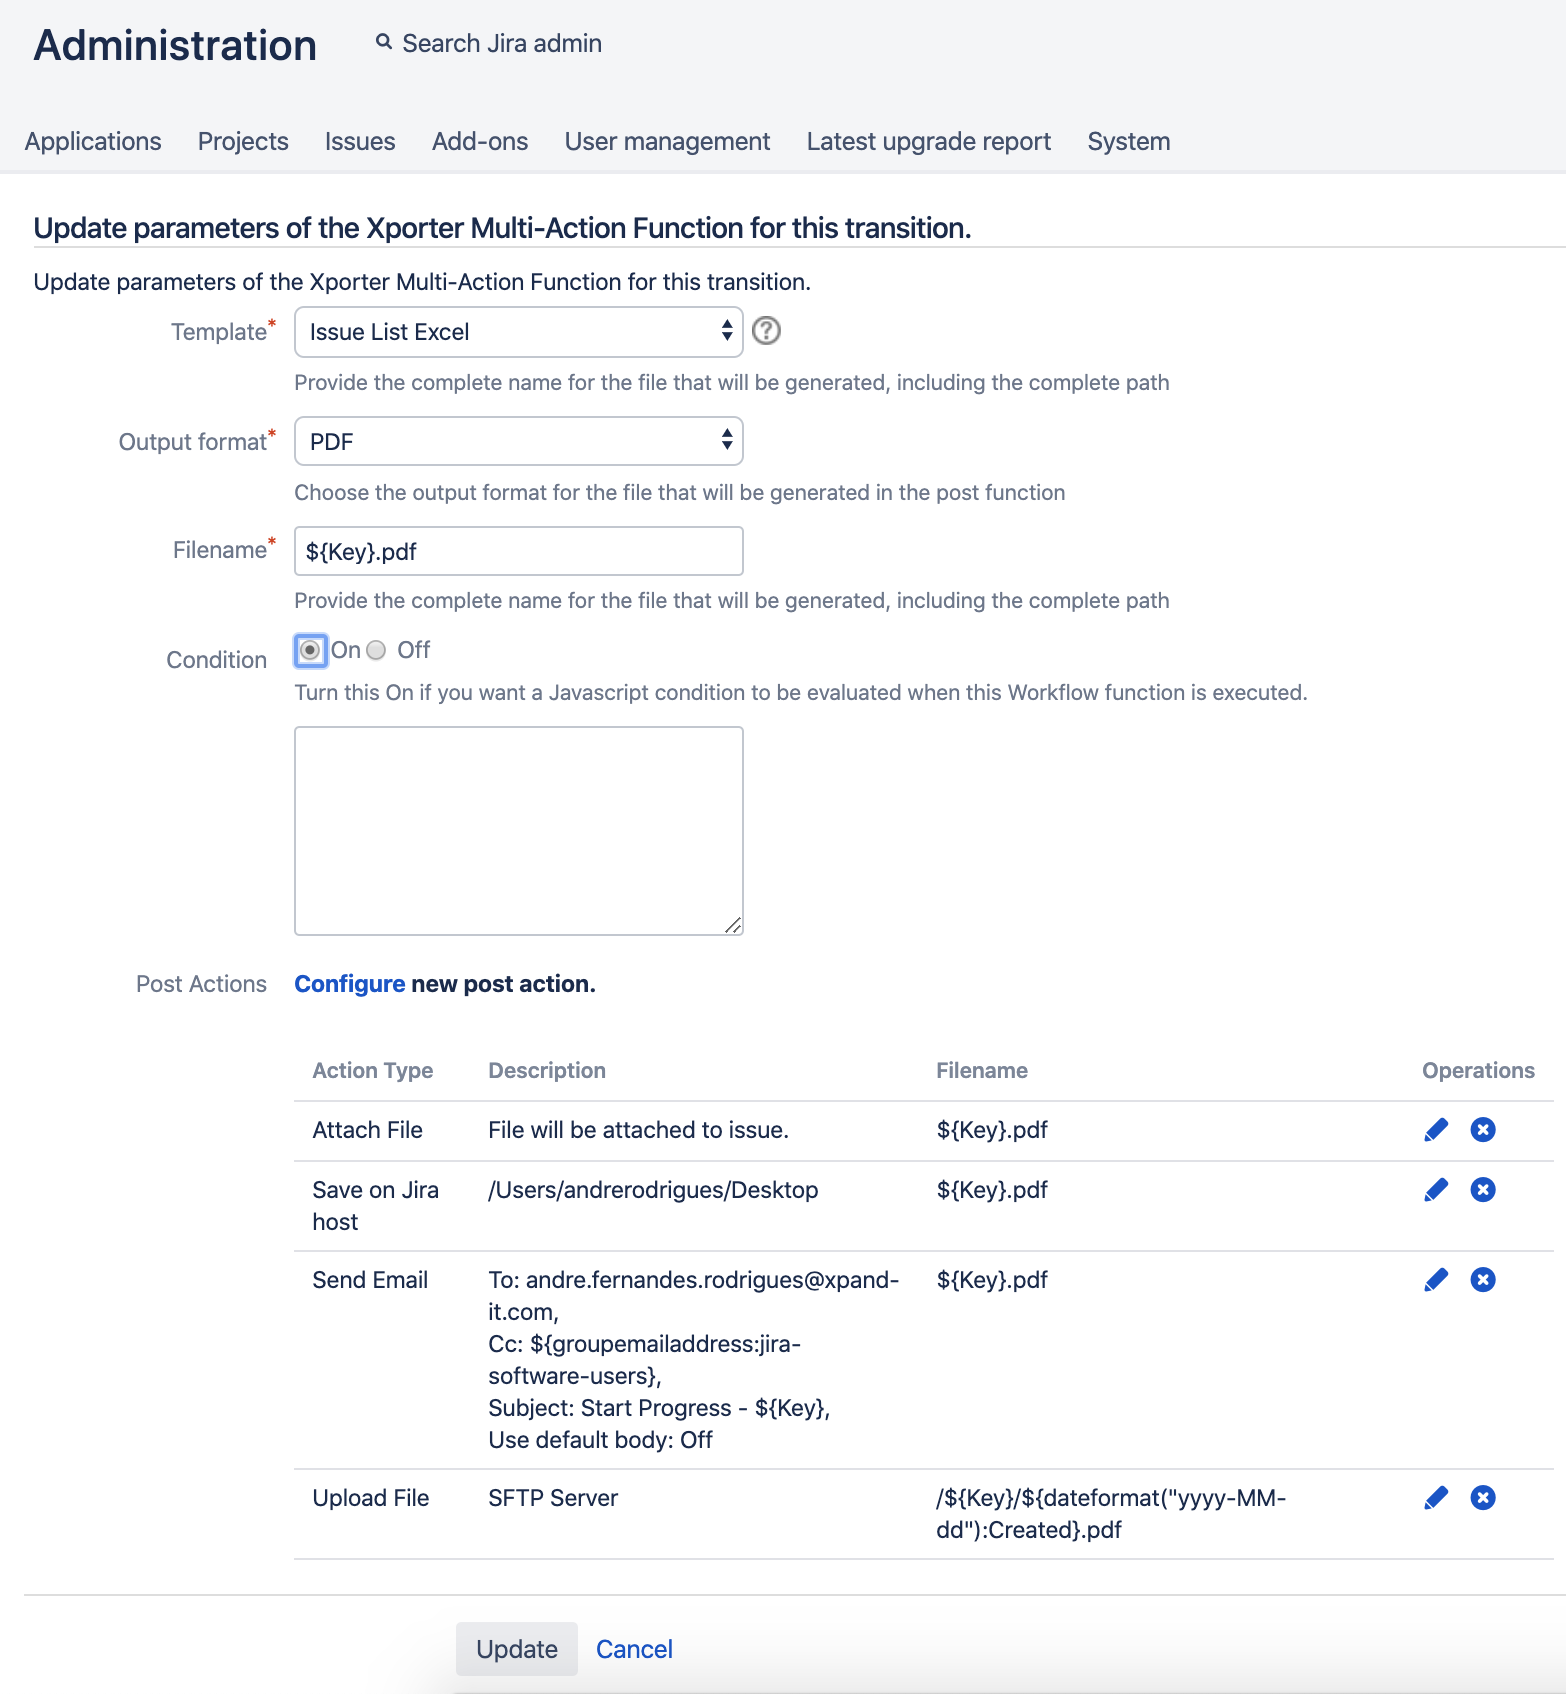Click the help icon next to Template
This screenshot has width=1566, height=1694.
pos(766,331)
